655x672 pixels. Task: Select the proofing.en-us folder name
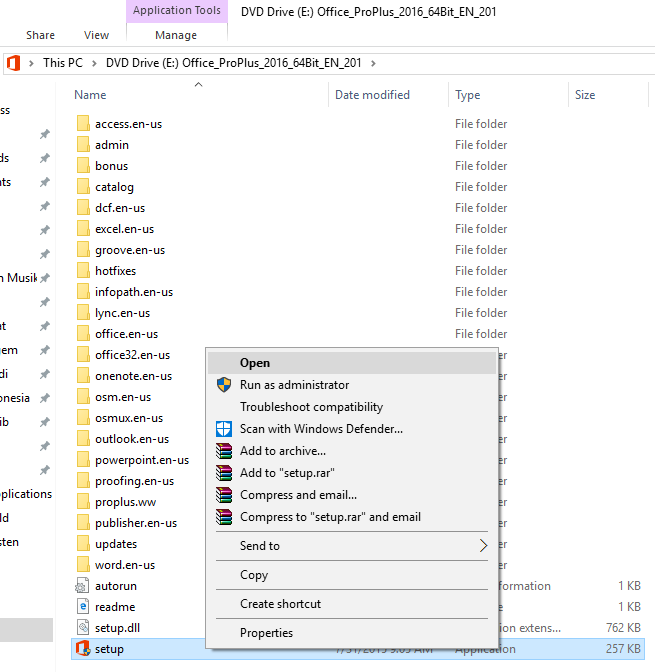(x=134, y=481)
